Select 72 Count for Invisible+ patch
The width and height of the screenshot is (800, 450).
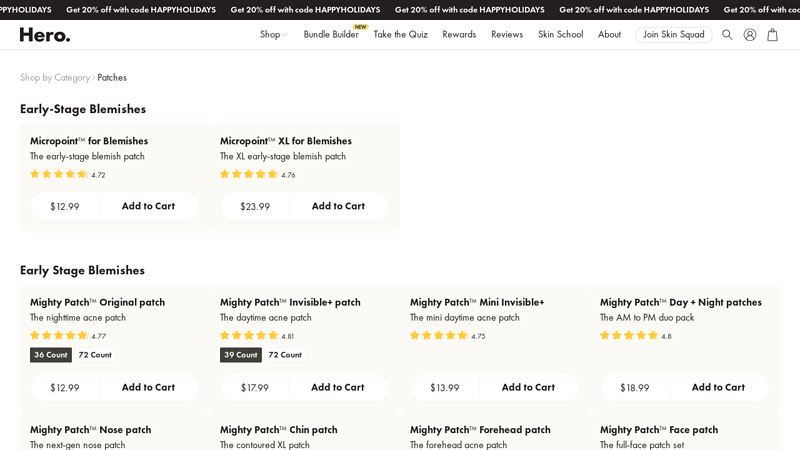tap(285, 355)
